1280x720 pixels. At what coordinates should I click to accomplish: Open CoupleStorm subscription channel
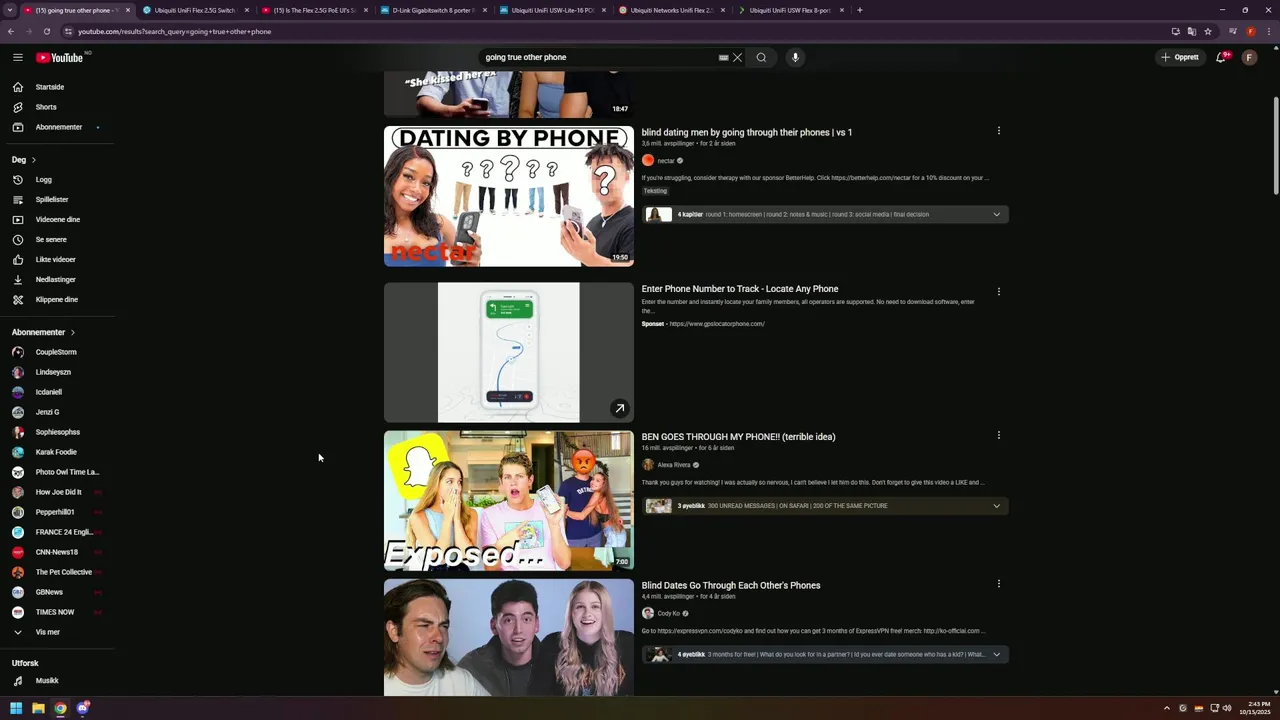click(56, 352)
